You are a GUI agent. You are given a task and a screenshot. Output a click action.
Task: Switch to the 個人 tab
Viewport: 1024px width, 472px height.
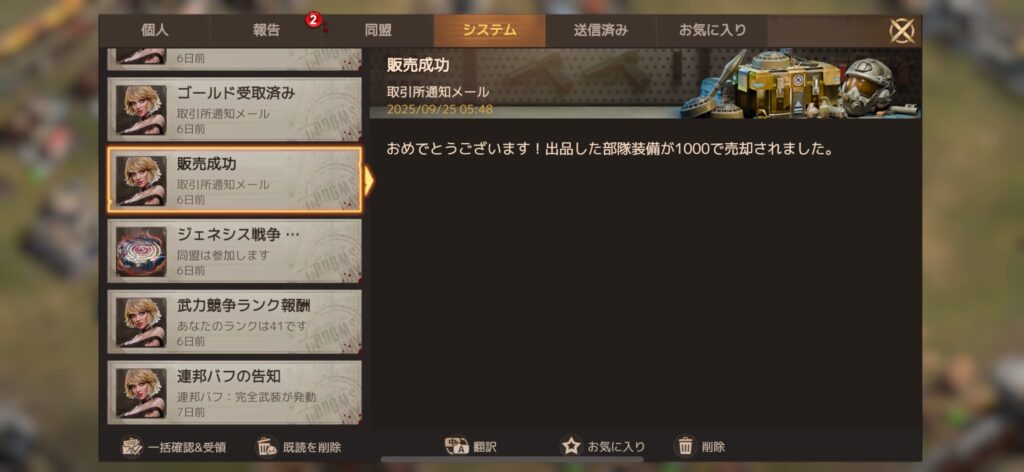pos(155,31)
